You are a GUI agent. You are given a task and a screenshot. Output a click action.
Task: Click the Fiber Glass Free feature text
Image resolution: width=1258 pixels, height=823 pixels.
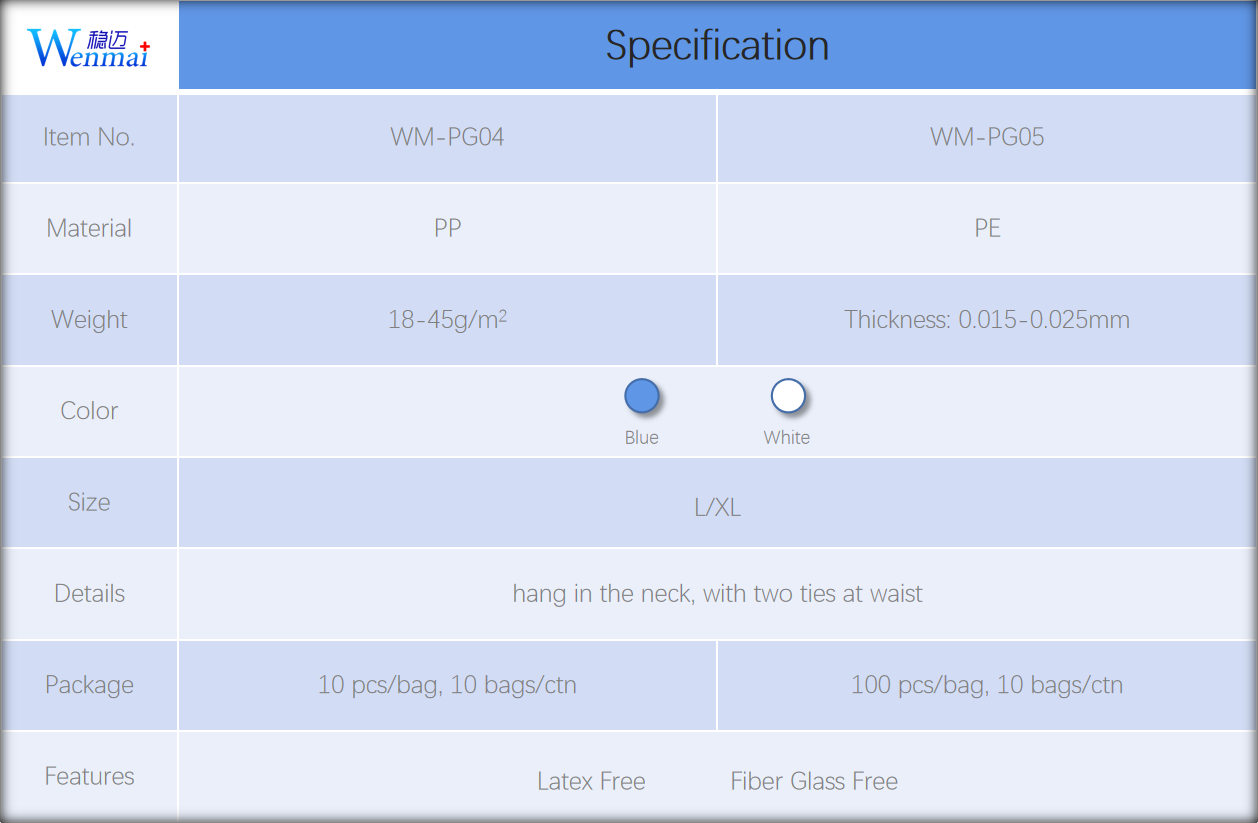click(814, 781)
